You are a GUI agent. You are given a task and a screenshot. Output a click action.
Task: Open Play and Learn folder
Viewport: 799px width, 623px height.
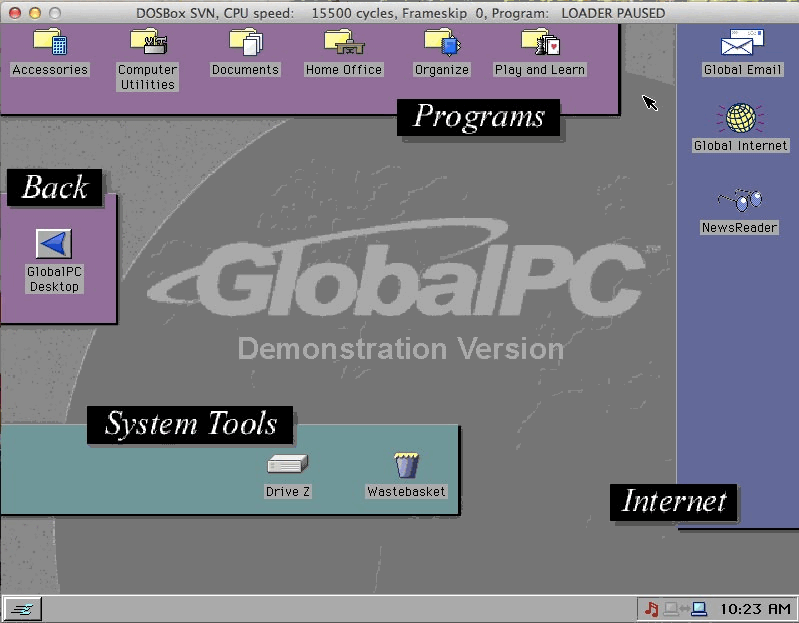pos(540,43)
